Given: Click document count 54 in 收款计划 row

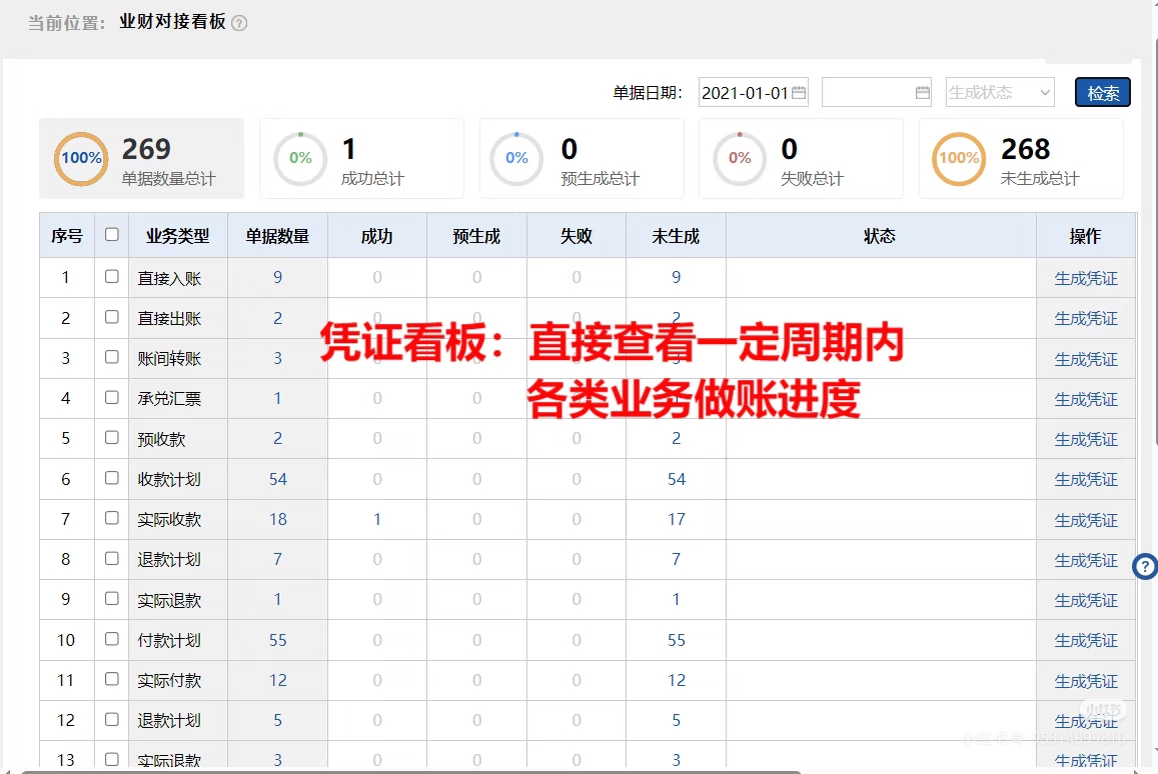Looking at the screenshot, I should [278, 479].
